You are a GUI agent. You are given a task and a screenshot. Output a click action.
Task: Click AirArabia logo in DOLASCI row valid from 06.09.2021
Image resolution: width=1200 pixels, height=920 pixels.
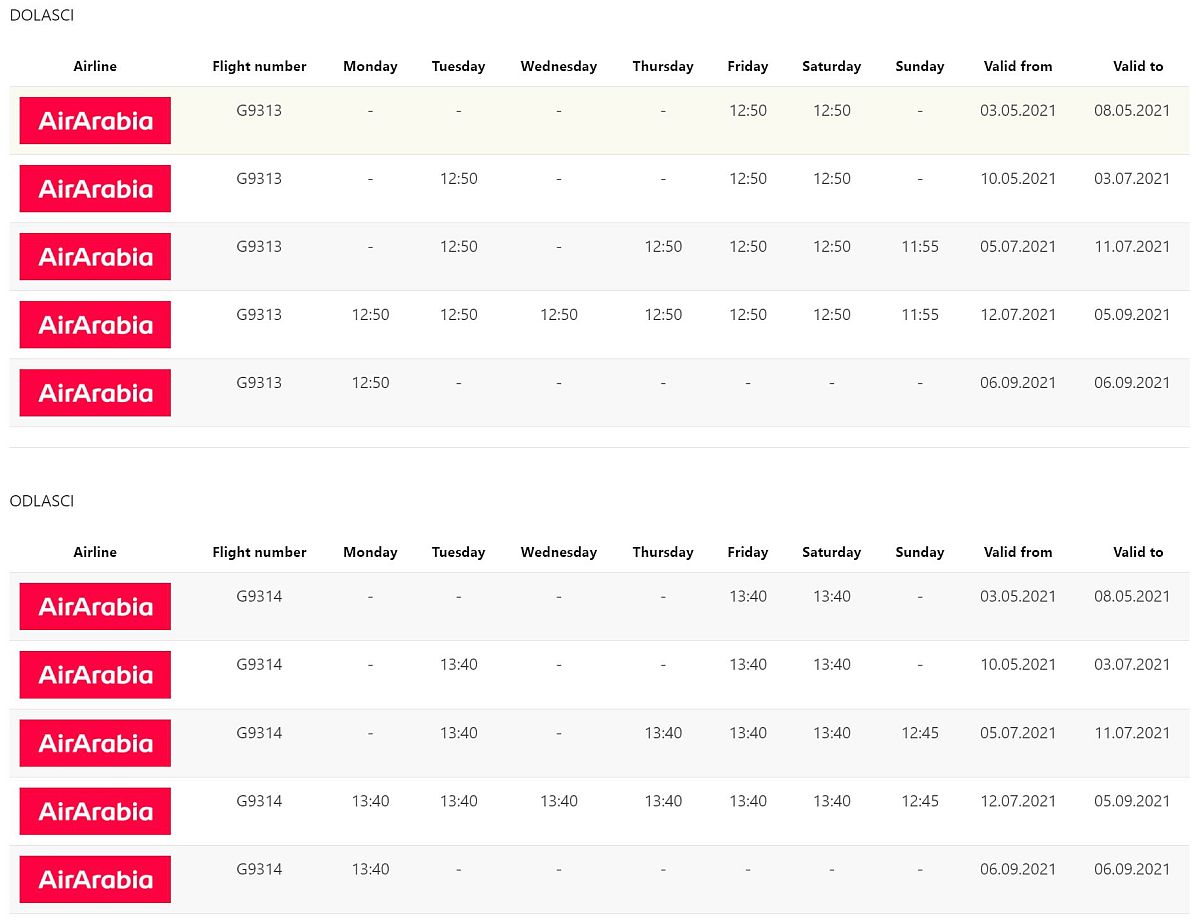(95, 392)
